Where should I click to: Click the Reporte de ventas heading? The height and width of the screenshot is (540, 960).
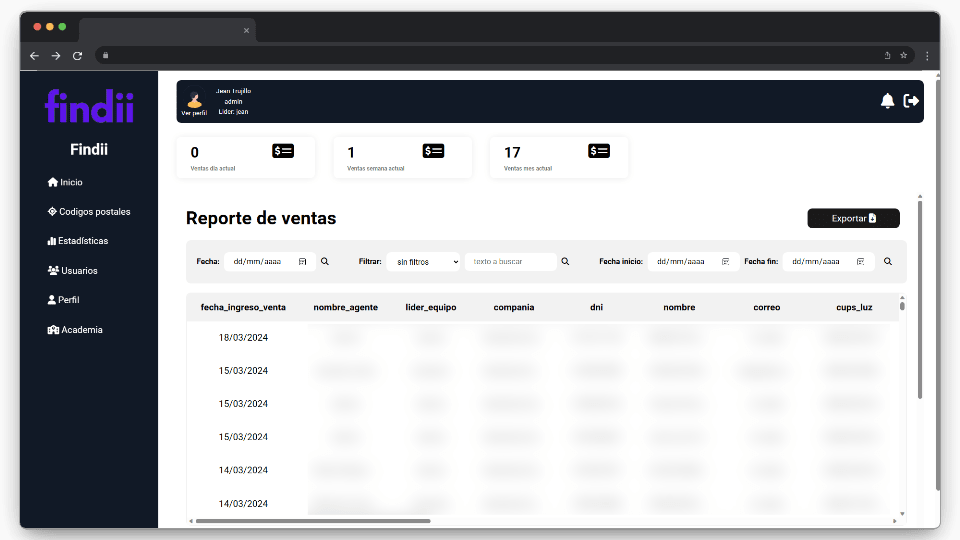261,218
